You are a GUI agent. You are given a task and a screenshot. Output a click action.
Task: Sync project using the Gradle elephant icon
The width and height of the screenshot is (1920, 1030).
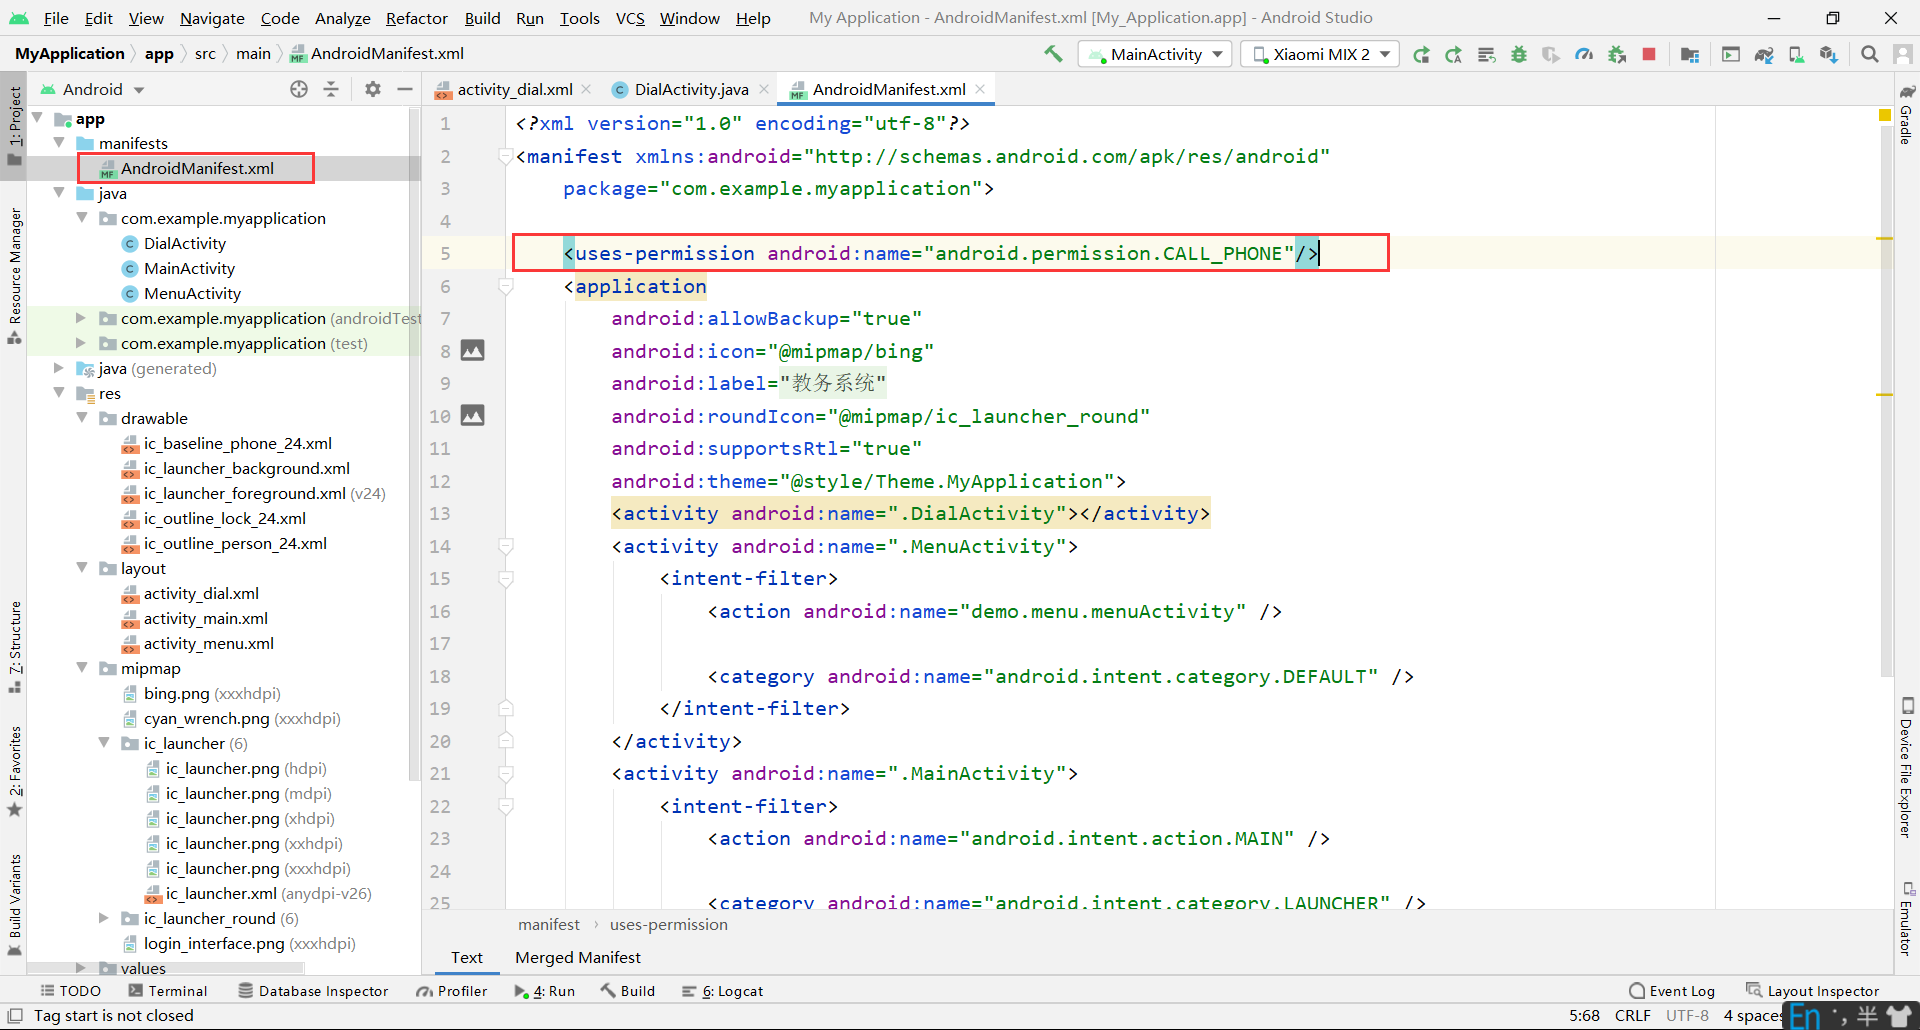1764,54
